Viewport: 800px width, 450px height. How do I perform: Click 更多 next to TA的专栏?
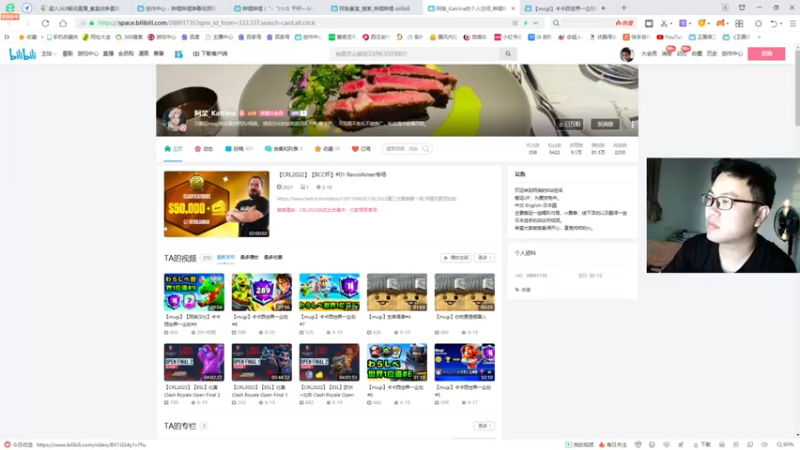pyautogui.click(x=484, y=426)
